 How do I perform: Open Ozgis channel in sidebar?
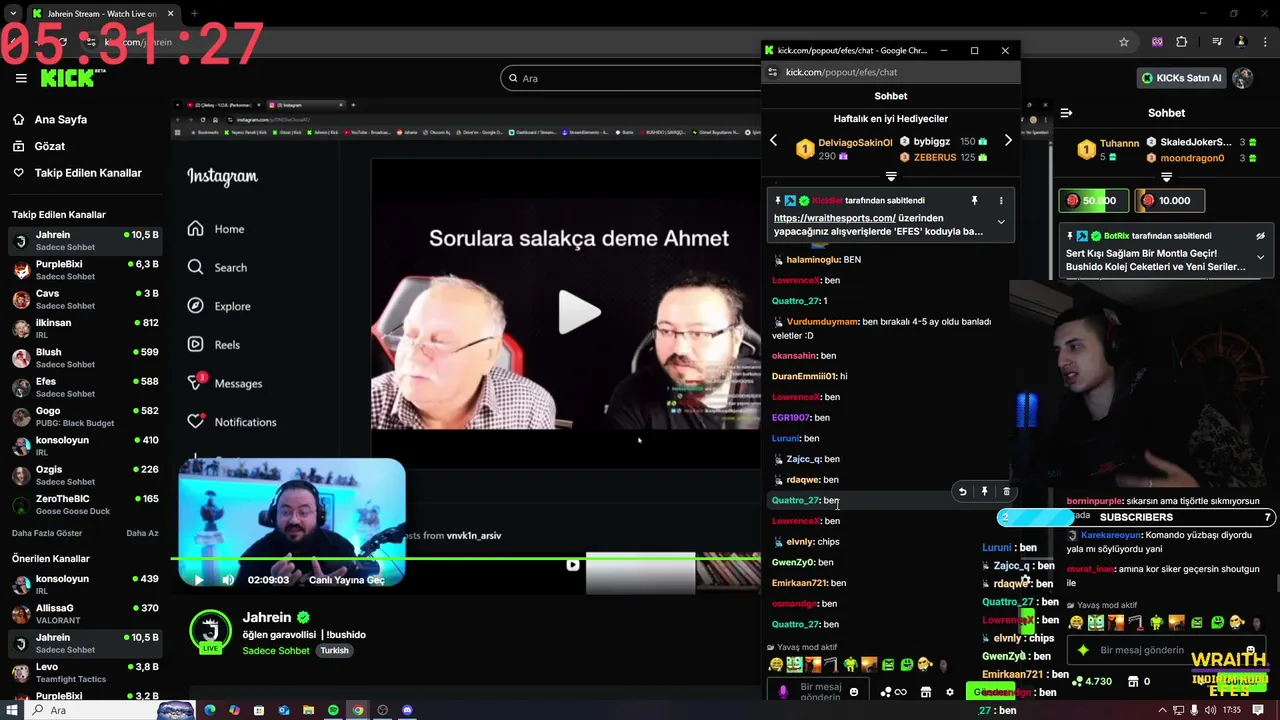(84, 475)
